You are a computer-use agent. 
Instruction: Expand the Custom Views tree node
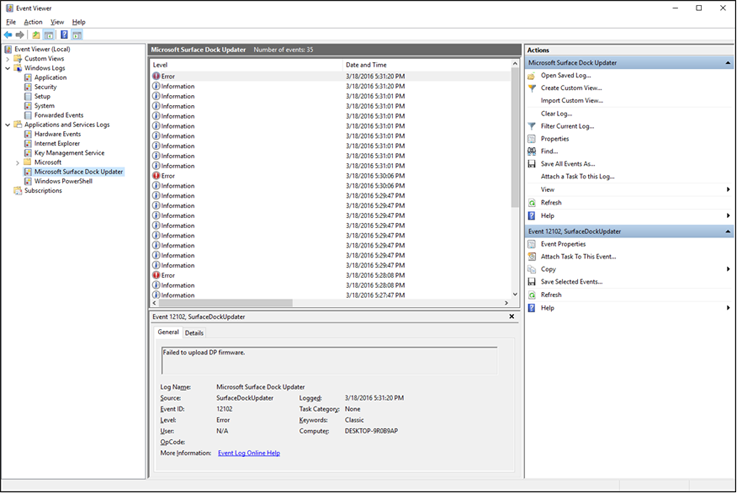click(x=8, y=59)
